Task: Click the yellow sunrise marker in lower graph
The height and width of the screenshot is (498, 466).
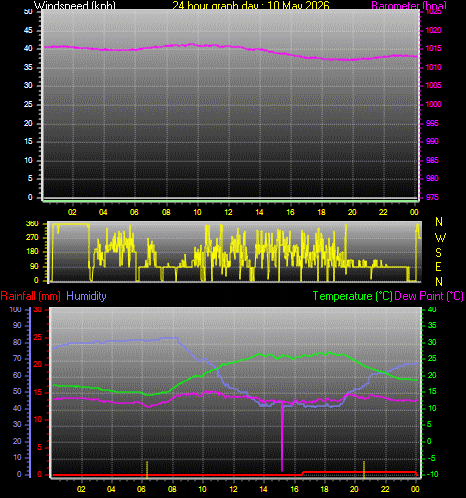Action: click(x=147, y=469)
